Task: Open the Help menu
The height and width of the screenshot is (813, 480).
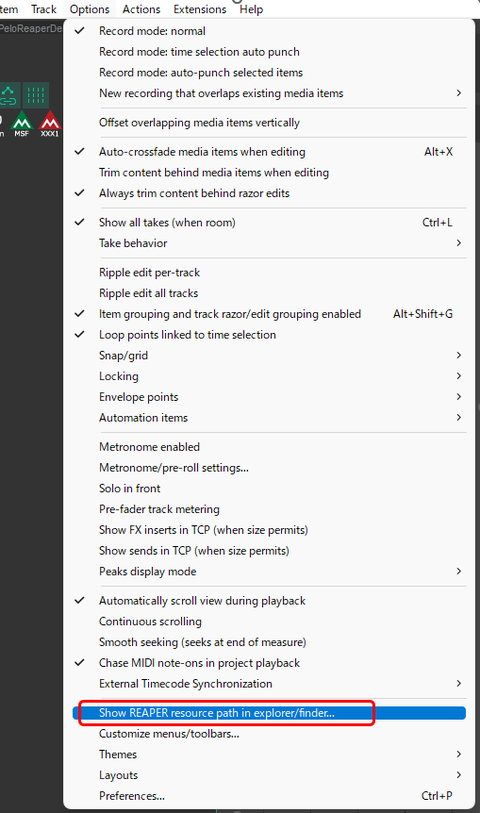Action: point(251,9)
